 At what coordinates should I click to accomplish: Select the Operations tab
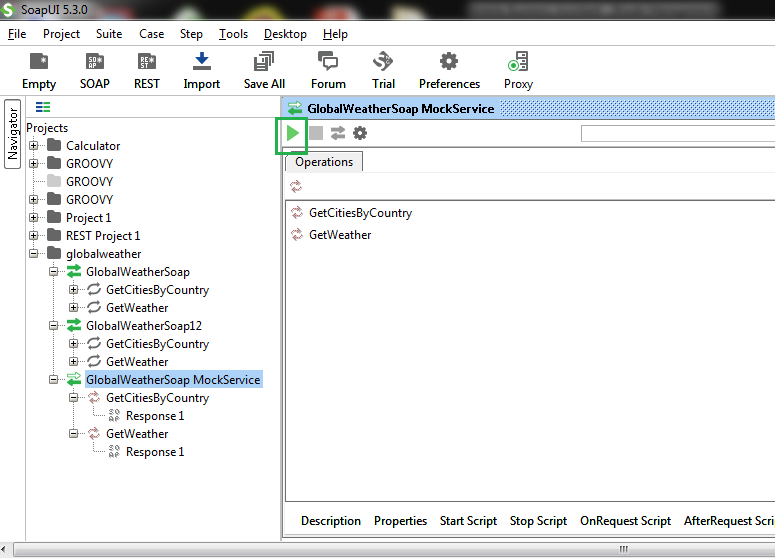click(x=324, y=162)
